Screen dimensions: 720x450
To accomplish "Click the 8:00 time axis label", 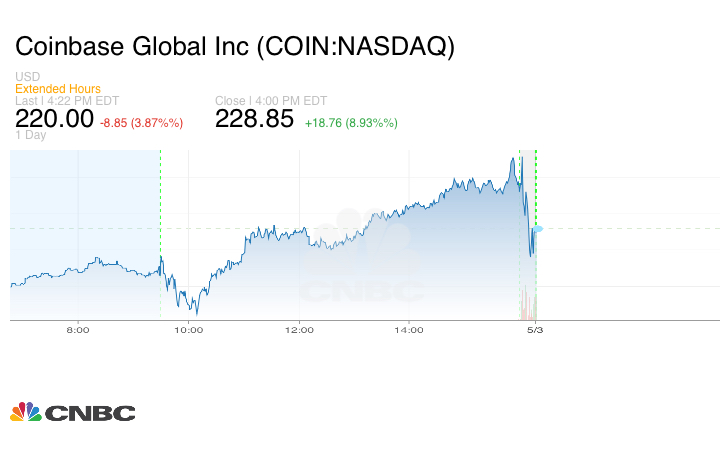I will (78, 329).
